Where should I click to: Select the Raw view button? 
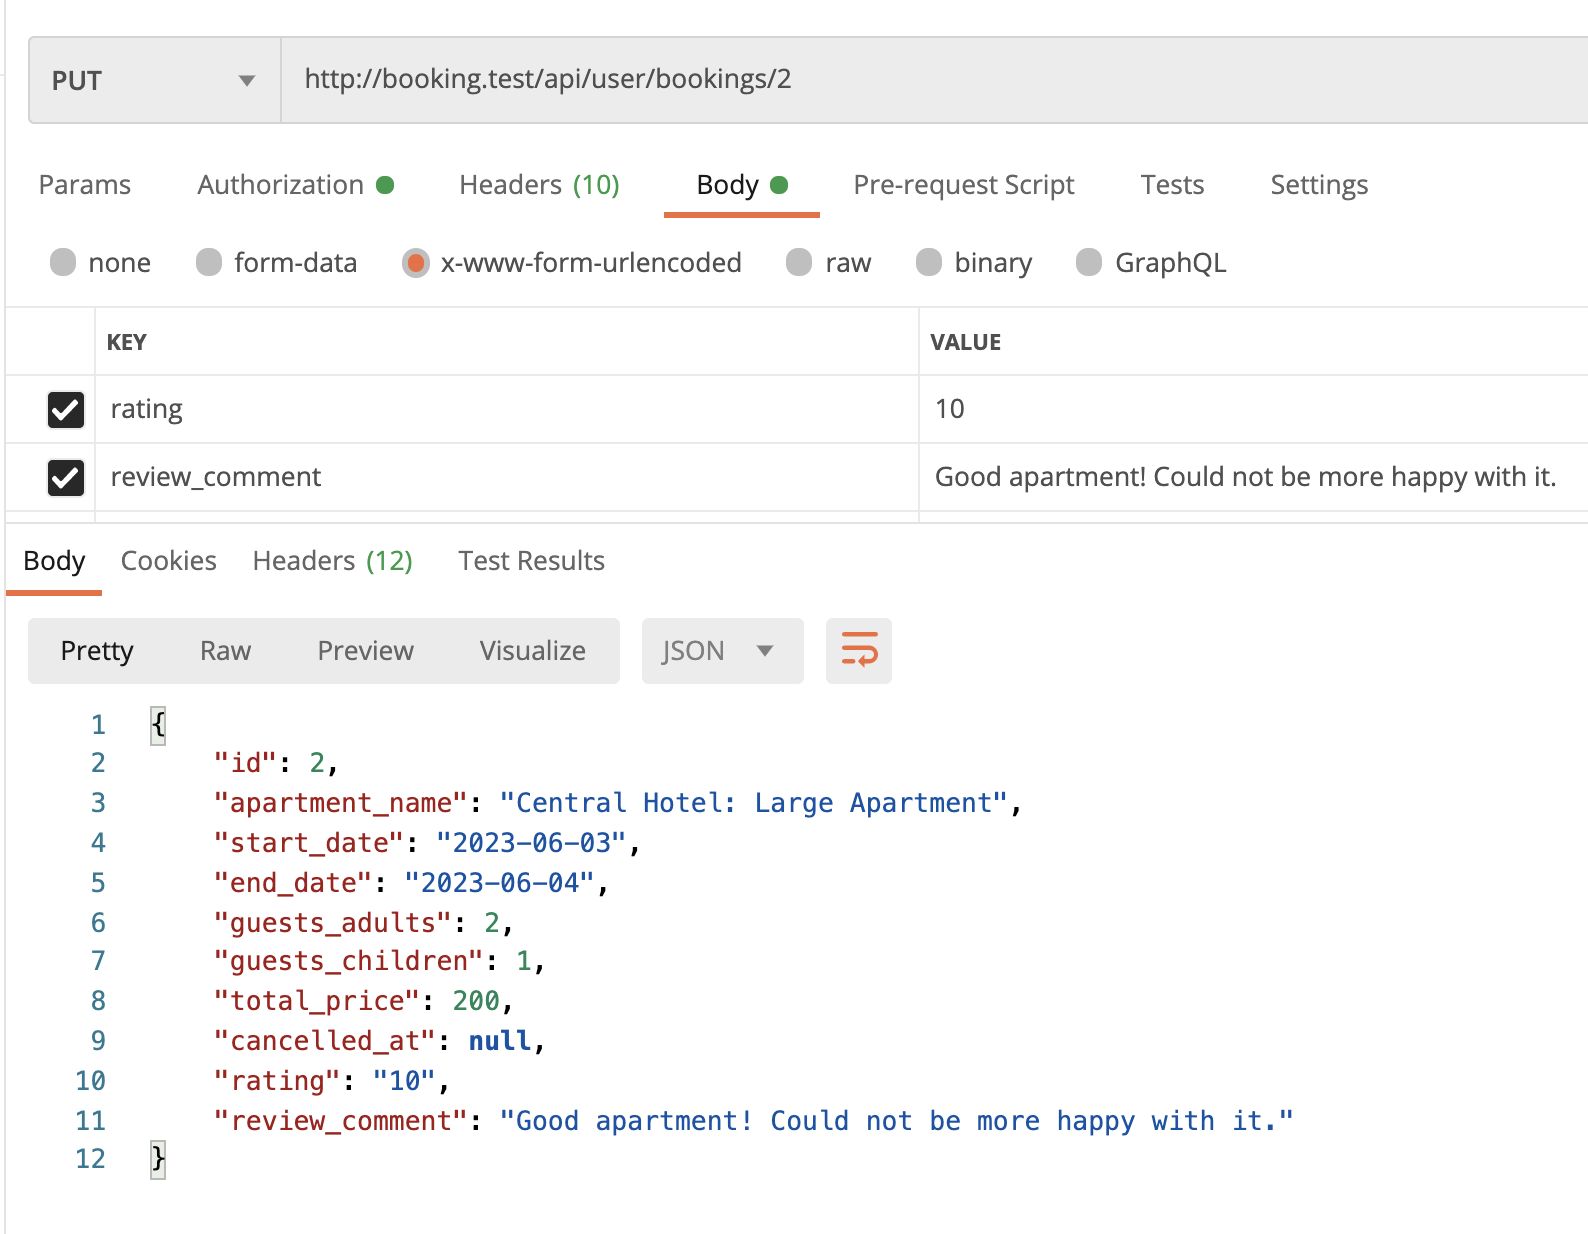pos(225,651)
